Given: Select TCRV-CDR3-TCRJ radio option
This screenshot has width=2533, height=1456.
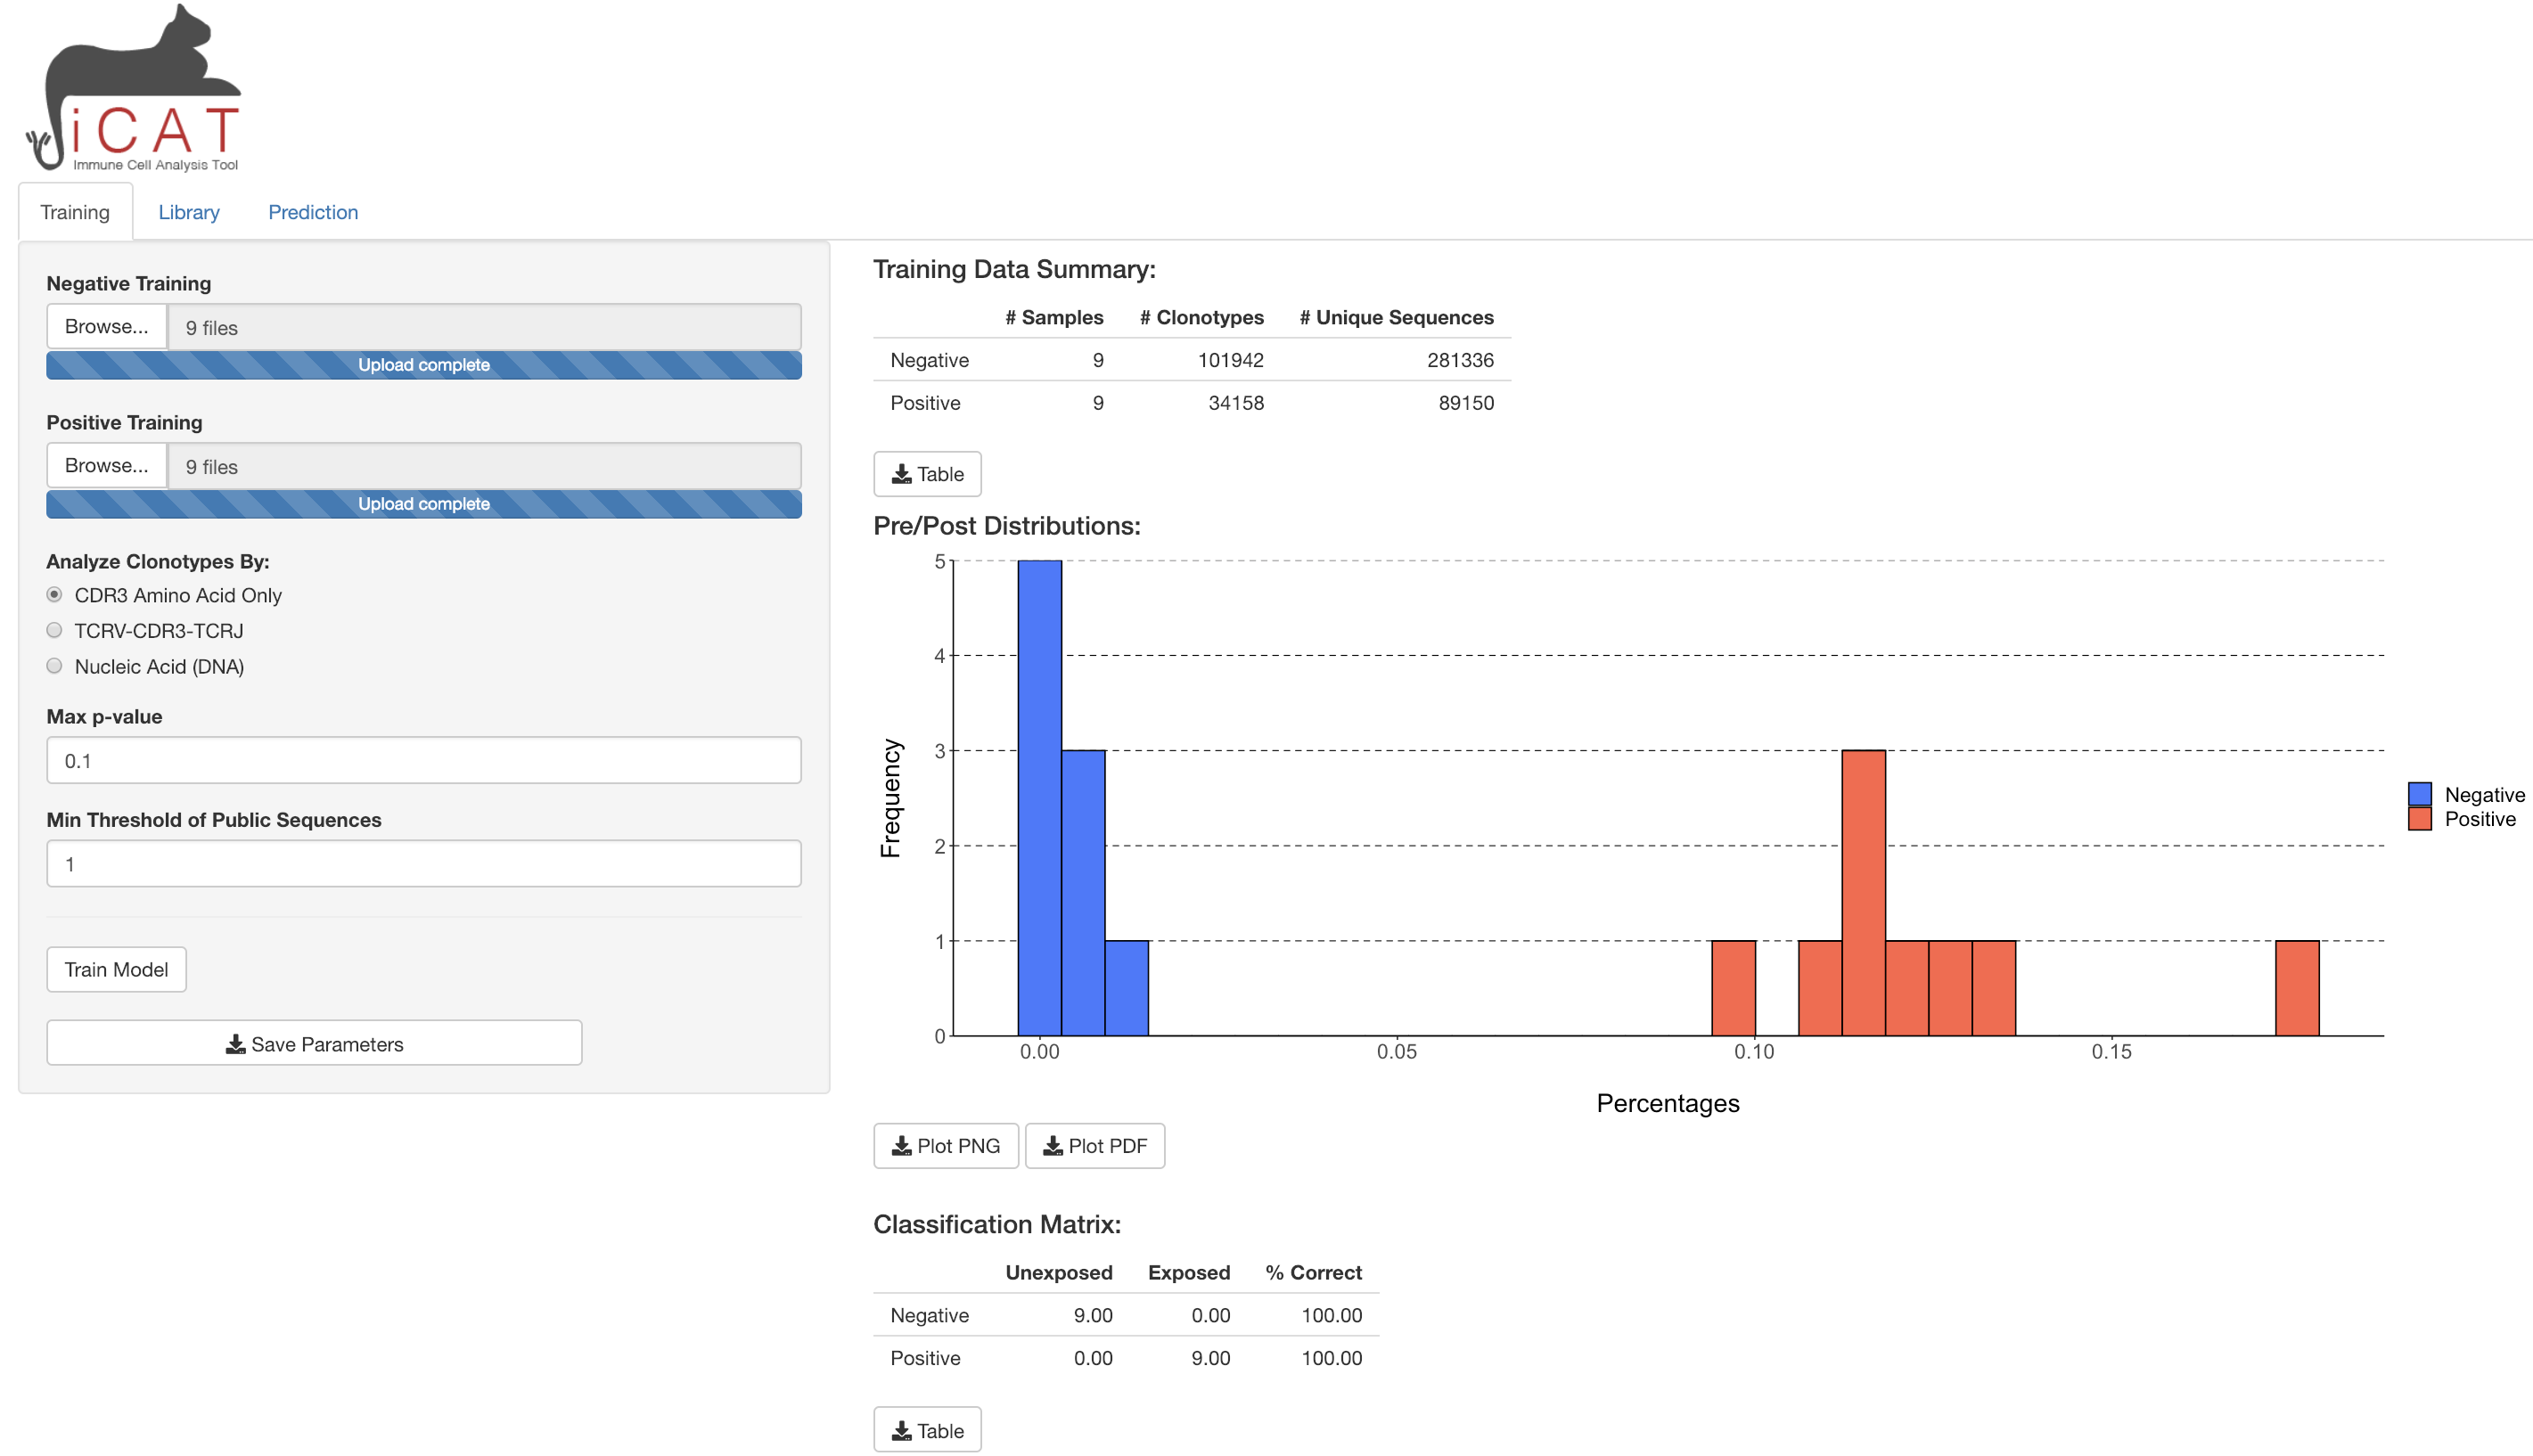Looking at the screenshot, I should point(55,630).
